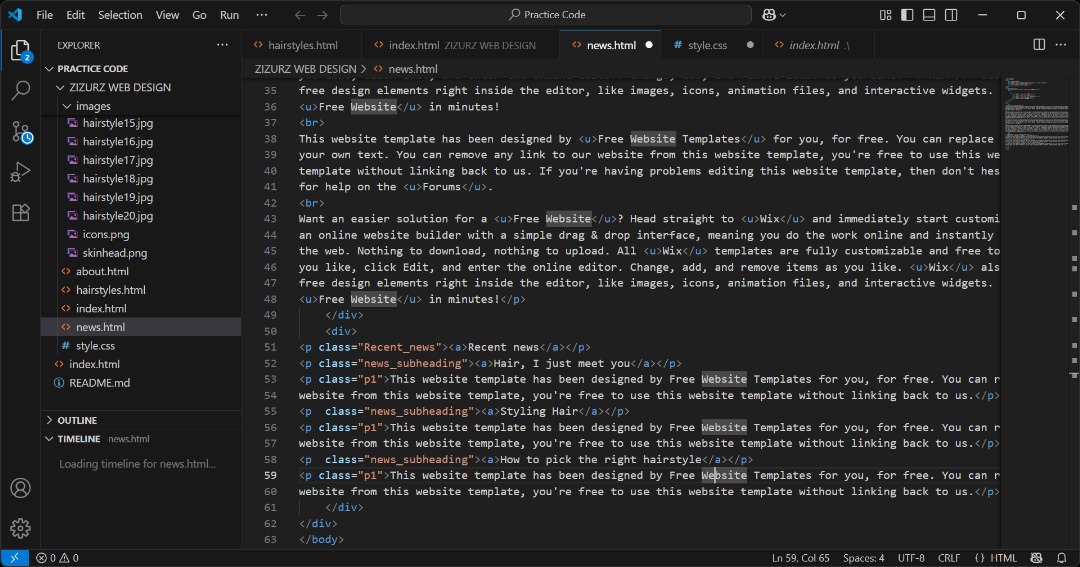The width and height of the screenshot is (1080, 567).
Task: Open the Extensions view
Action: click(x=21, y=212)
